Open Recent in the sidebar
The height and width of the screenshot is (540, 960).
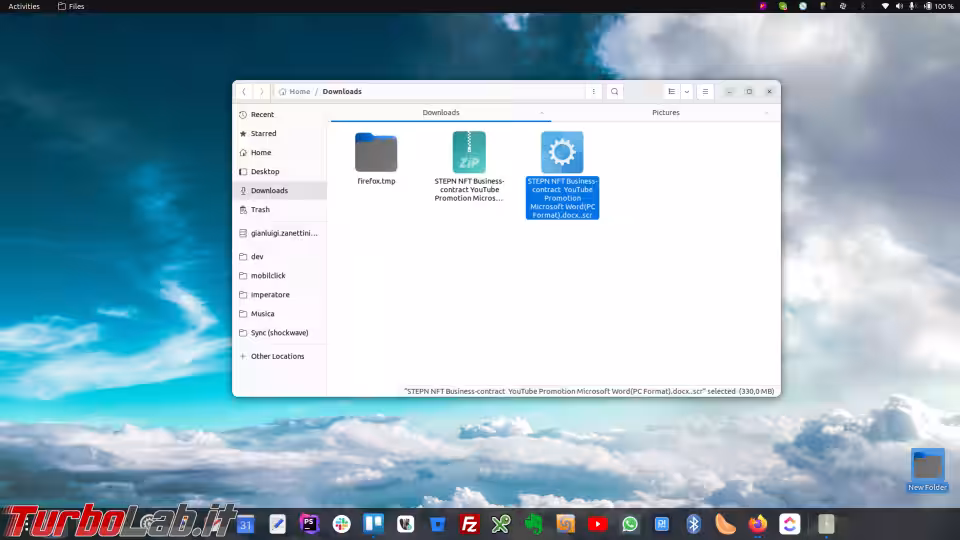tap(280, 114)
